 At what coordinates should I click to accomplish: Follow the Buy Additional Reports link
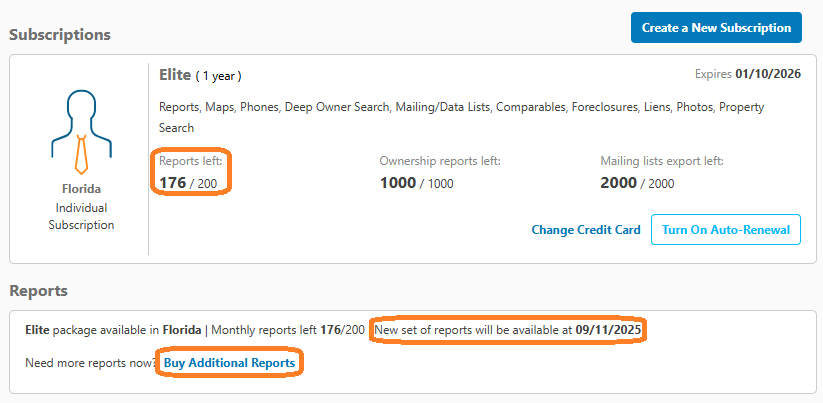229,363
